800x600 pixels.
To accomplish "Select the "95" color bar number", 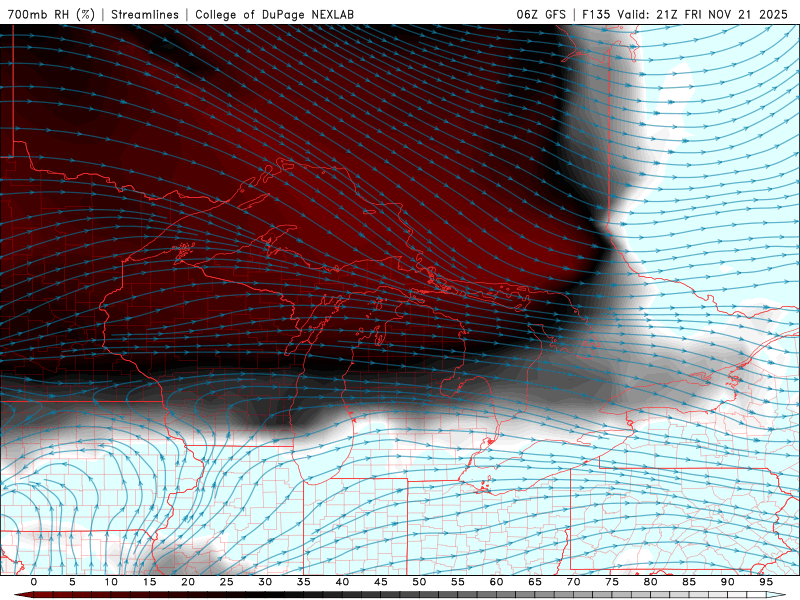I will (x=766, y=582).
